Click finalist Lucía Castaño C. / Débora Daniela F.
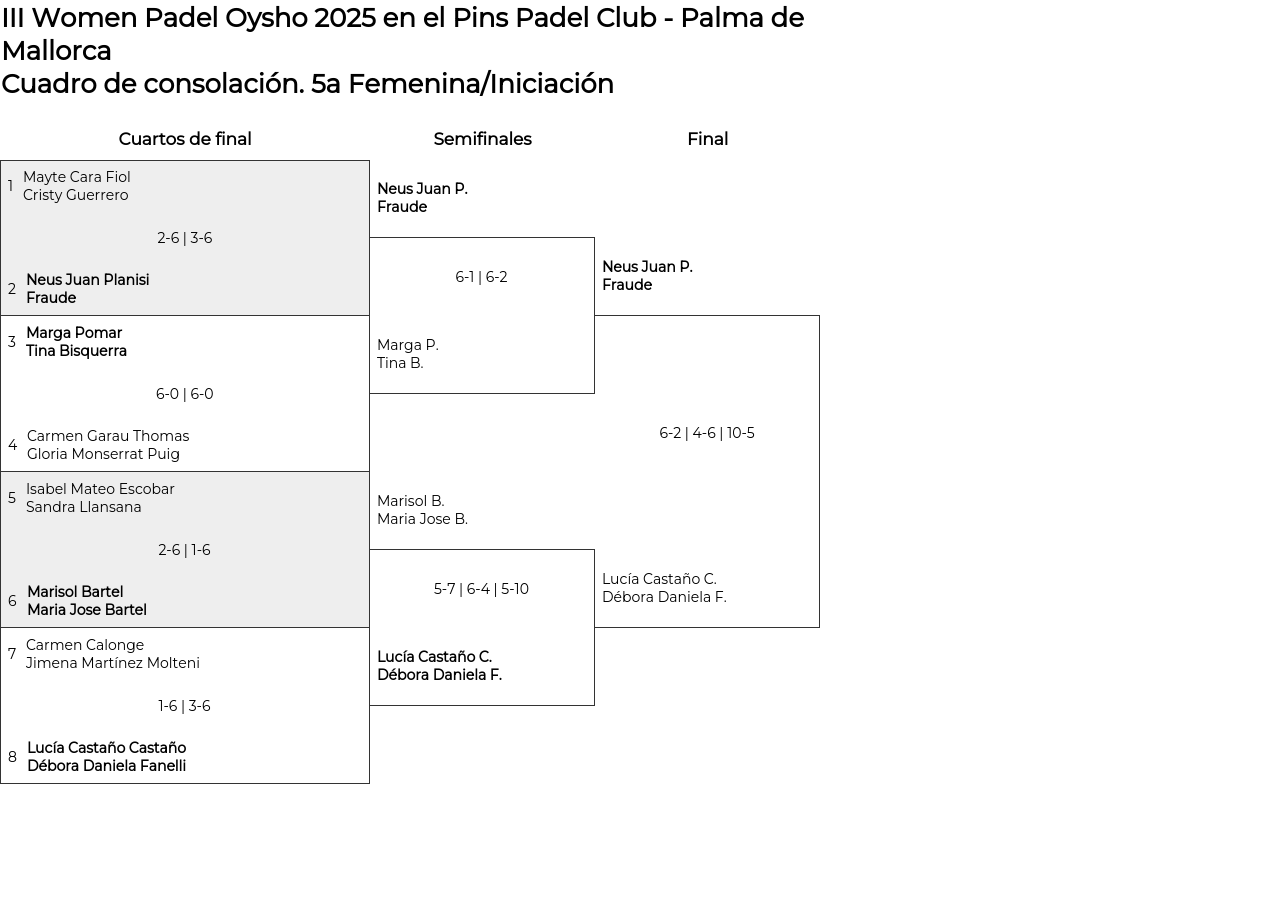 pyautogui.click(x=664, y=588)
